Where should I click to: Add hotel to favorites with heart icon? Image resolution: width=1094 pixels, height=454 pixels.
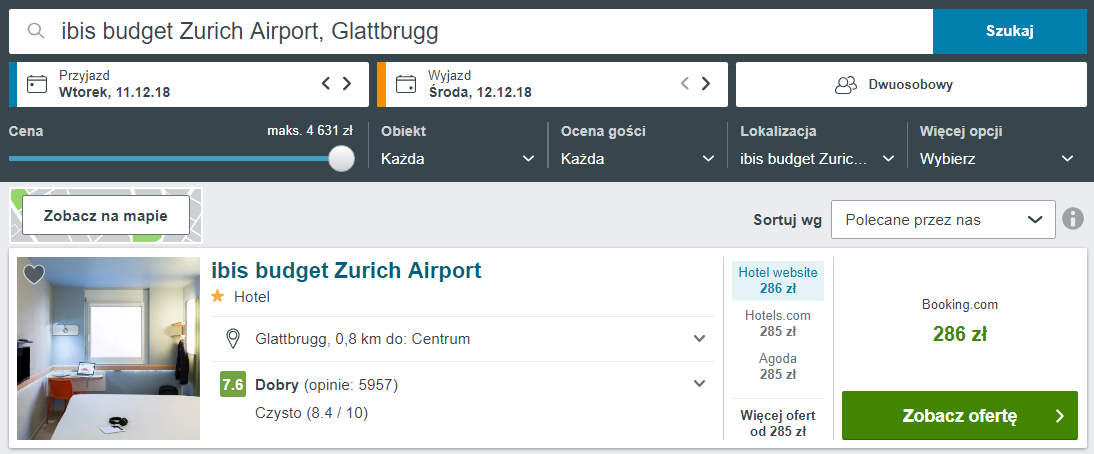[33, 275]
